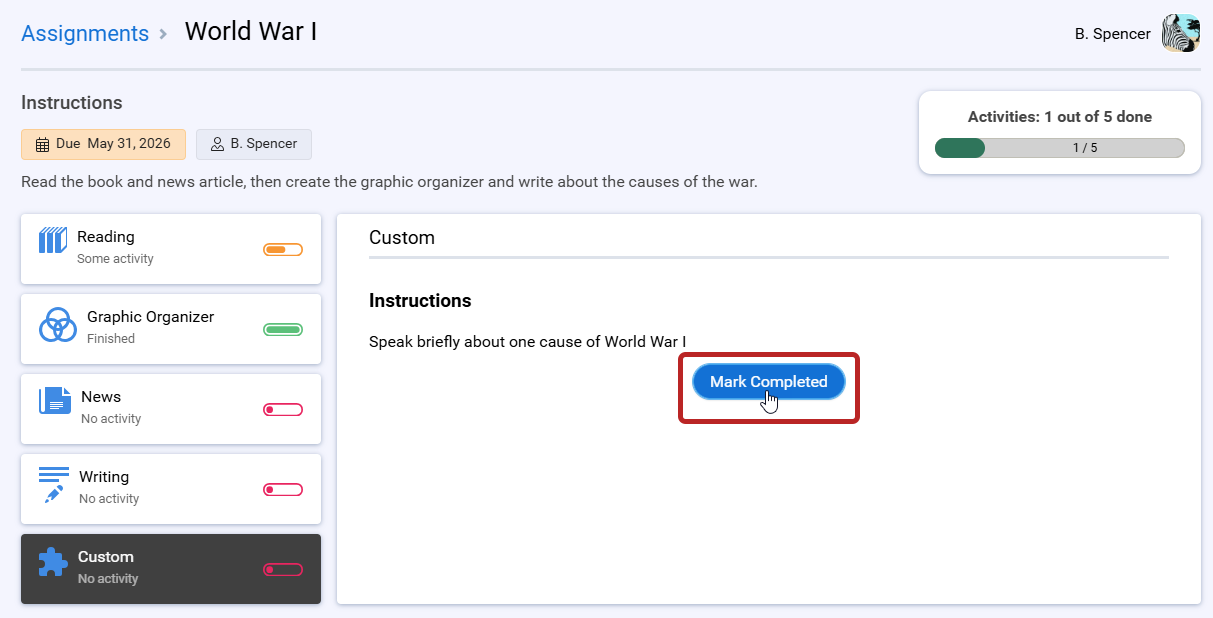The width and height of the screenshot is (1213, 618).
Task: Click the breadcrumb chevron after Assignments
Action: tap(163, 34)
